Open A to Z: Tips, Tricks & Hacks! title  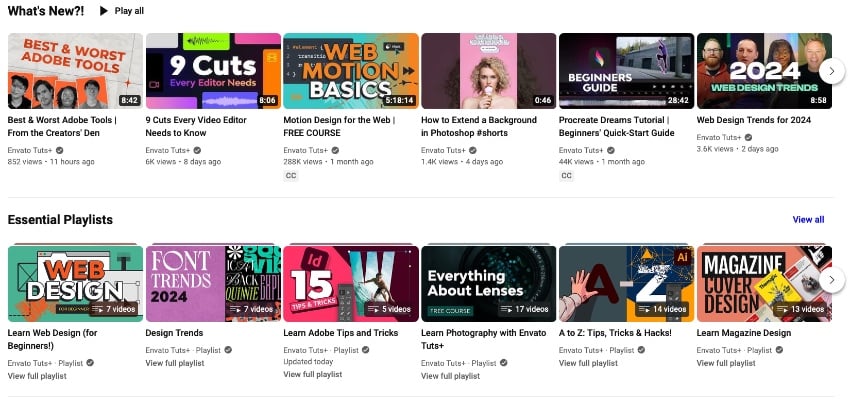tap(615, 333)
